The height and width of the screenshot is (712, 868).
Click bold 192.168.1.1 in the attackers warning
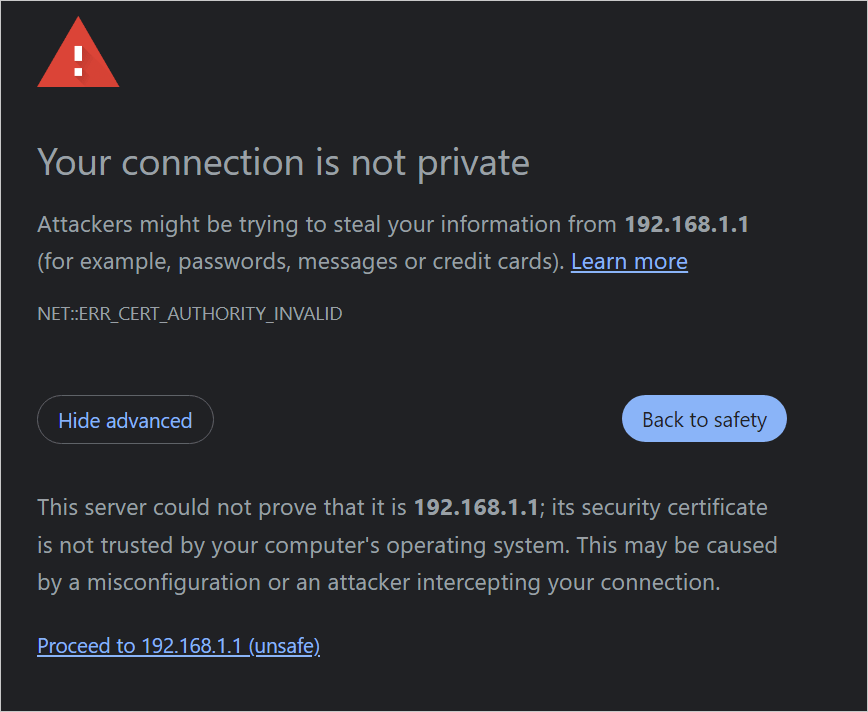(x=686, y=224)
